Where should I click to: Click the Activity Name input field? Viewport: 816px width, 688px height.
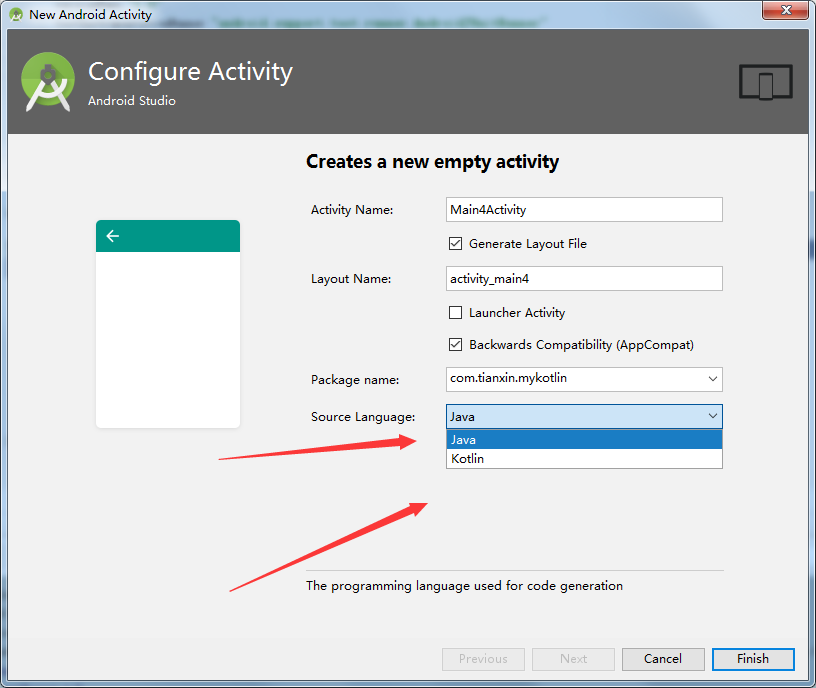pyautogui.click(x=584, y=209)
